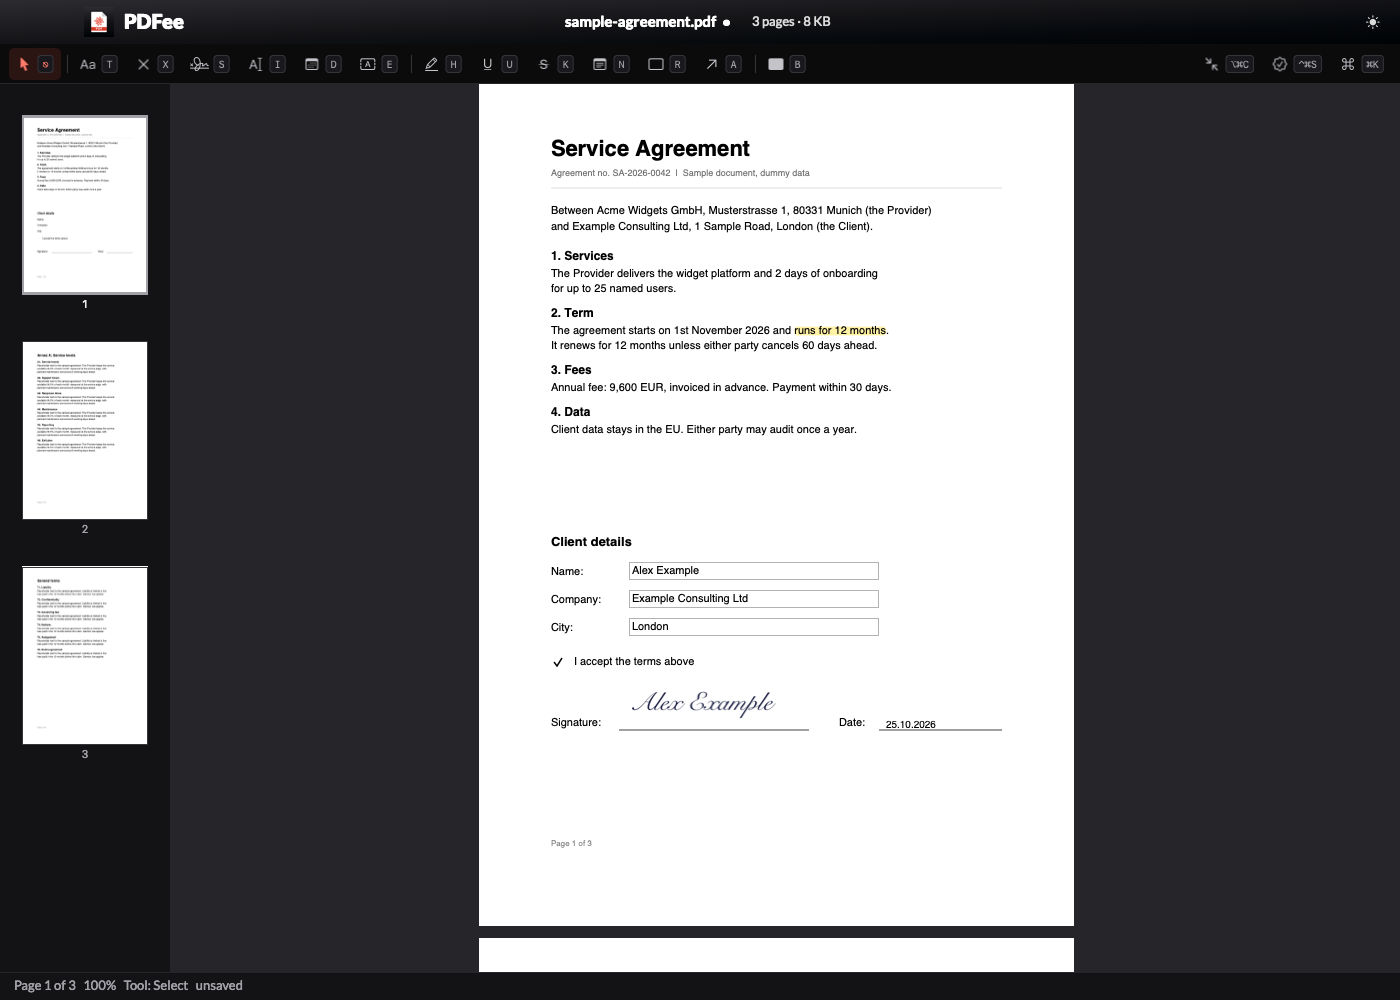Toggle light/dark theme sun icon
The height and width of the screenshot is (1000, 1400).
[1372, 22]
